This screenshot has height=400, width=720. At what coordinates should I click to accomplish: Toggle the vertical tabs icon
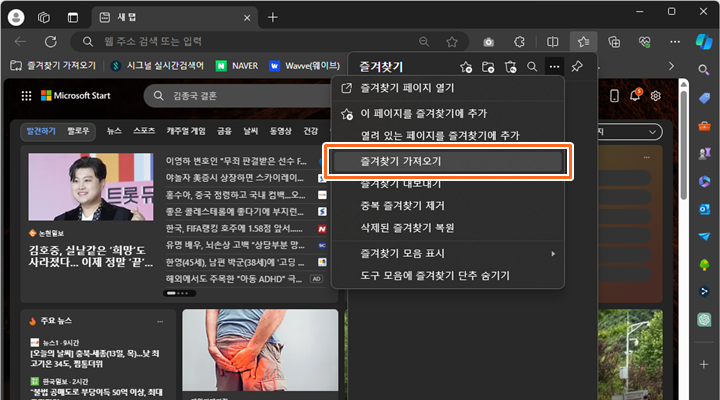tap(73, 17)
